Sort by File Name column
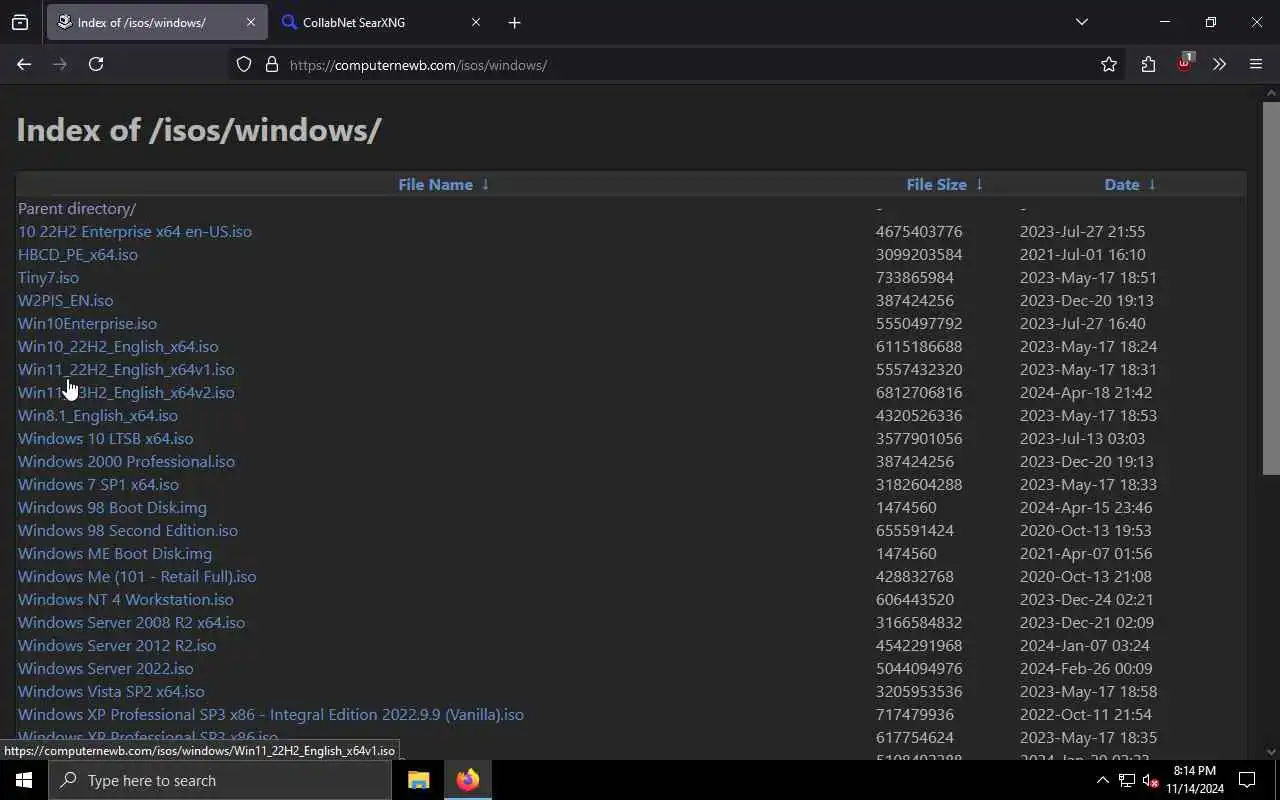1280x800 pixels. (435, 184)
